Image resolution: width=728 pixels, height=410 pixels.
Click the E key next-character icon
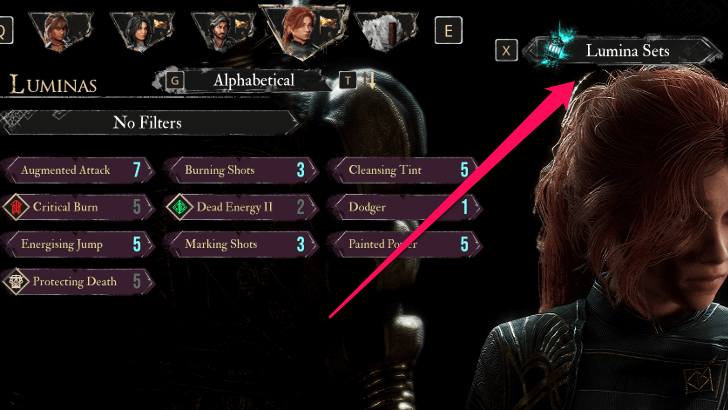coord(448,30)
